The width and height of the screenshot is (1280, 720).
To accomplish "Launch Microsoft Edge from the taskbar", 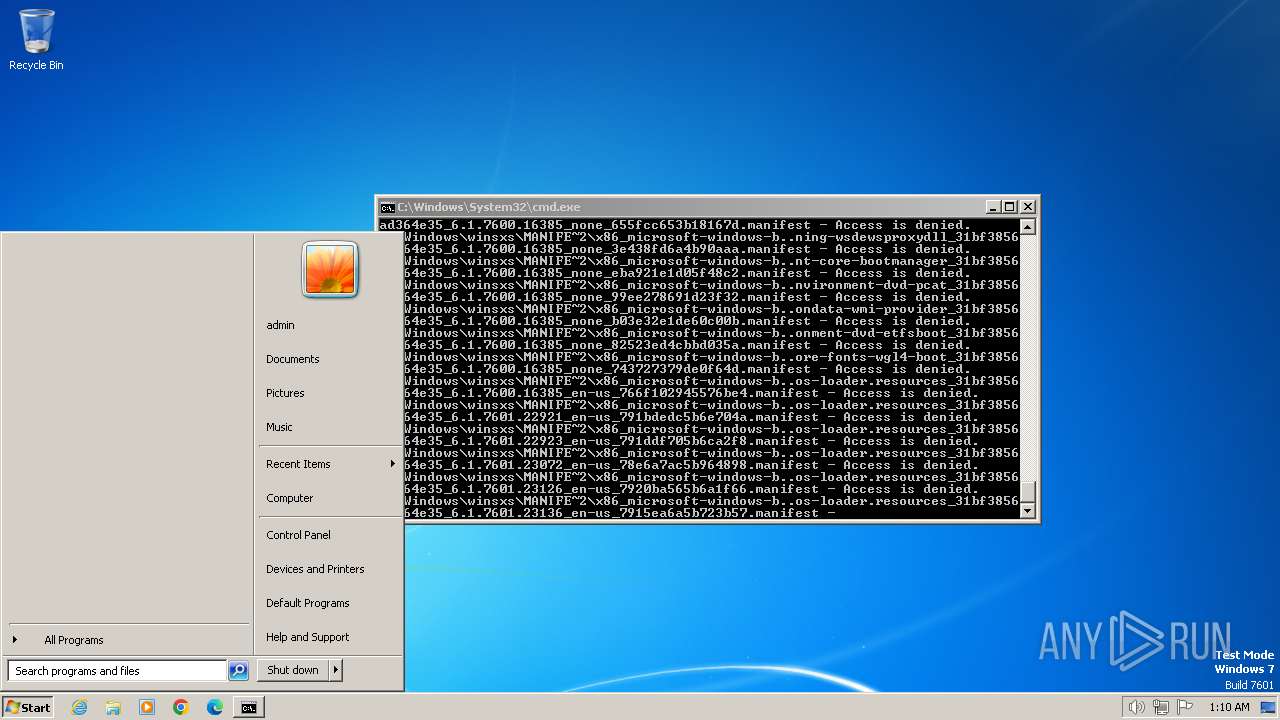I will (x=215, y=707).
